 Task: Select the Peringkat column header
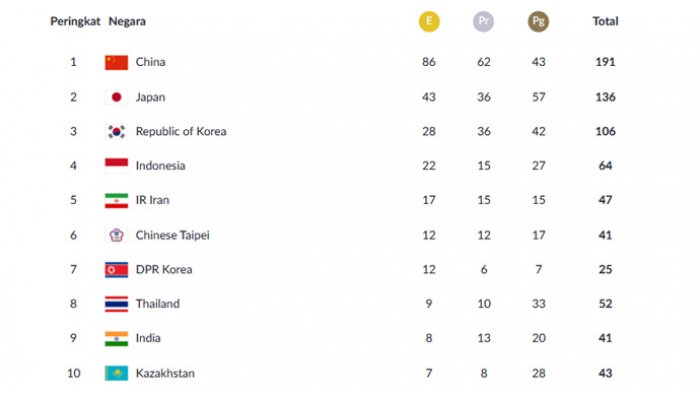pos(75,21)
